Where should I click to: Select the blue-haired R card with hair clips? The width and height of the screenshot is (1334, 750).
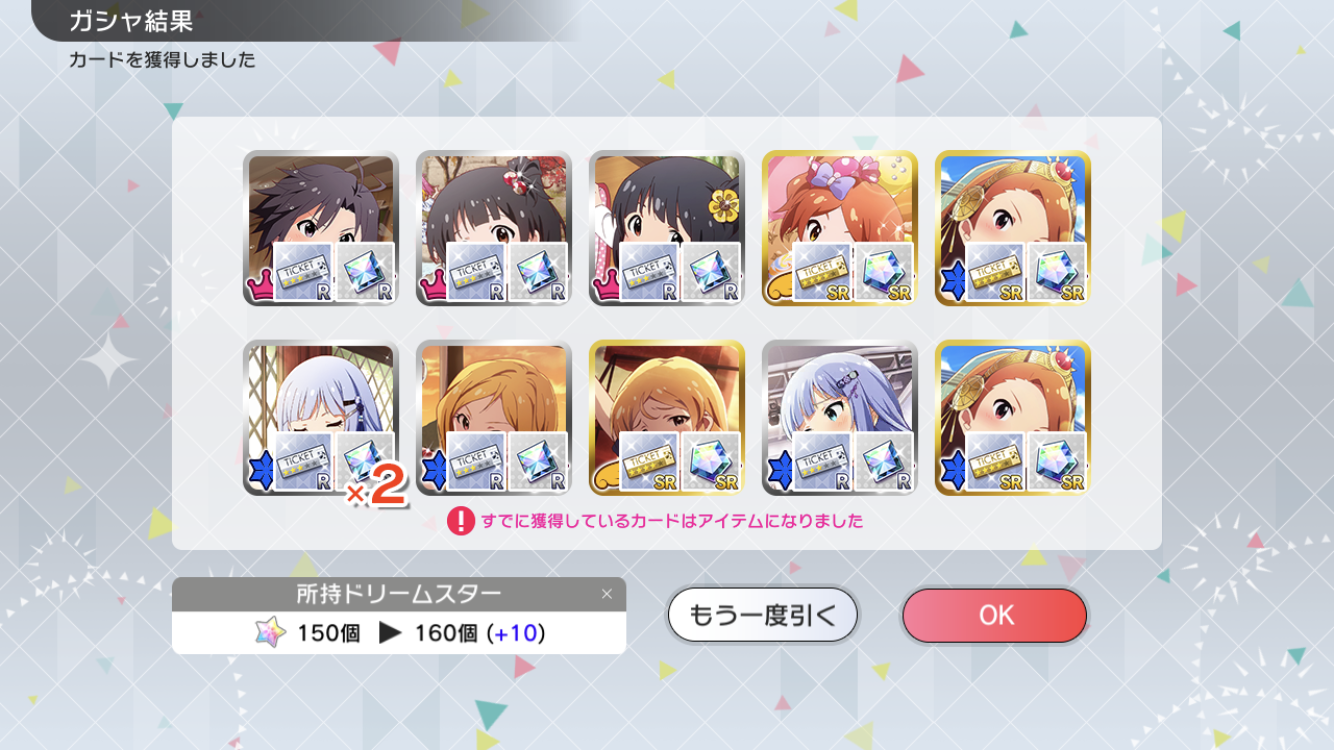point(840,417)
